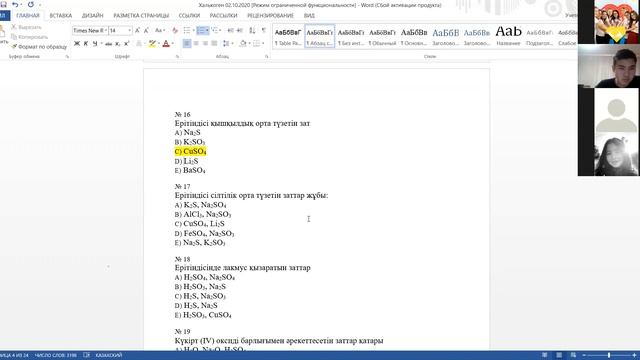
Task: Select highlighted answer C) CuSO4
Action: (191, 151)
